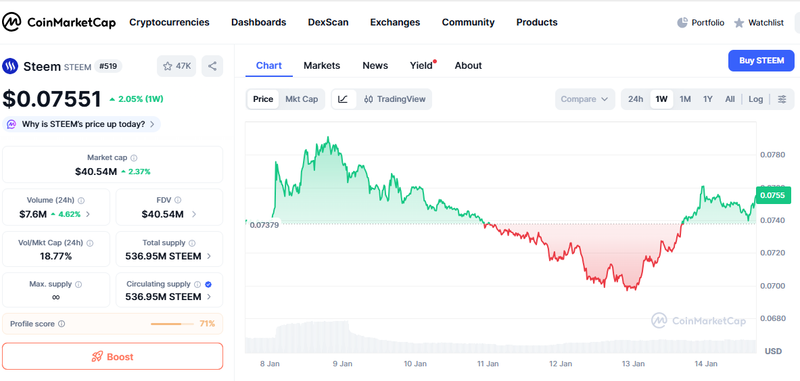Image resolution: width=800 pixels, height=381 pixels.
Task: Click the Total supply info icon
Action: 192,243
